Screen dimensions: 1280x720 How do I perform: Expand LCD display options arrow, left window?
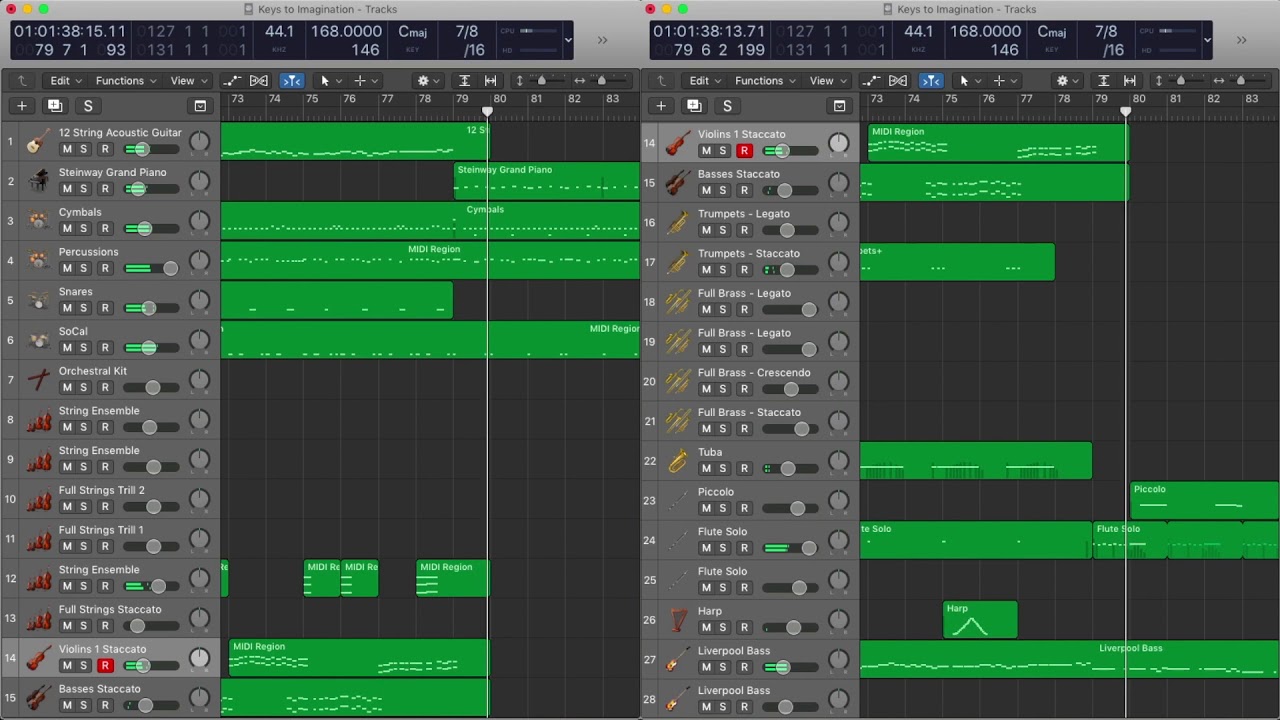tap(569, 41)
